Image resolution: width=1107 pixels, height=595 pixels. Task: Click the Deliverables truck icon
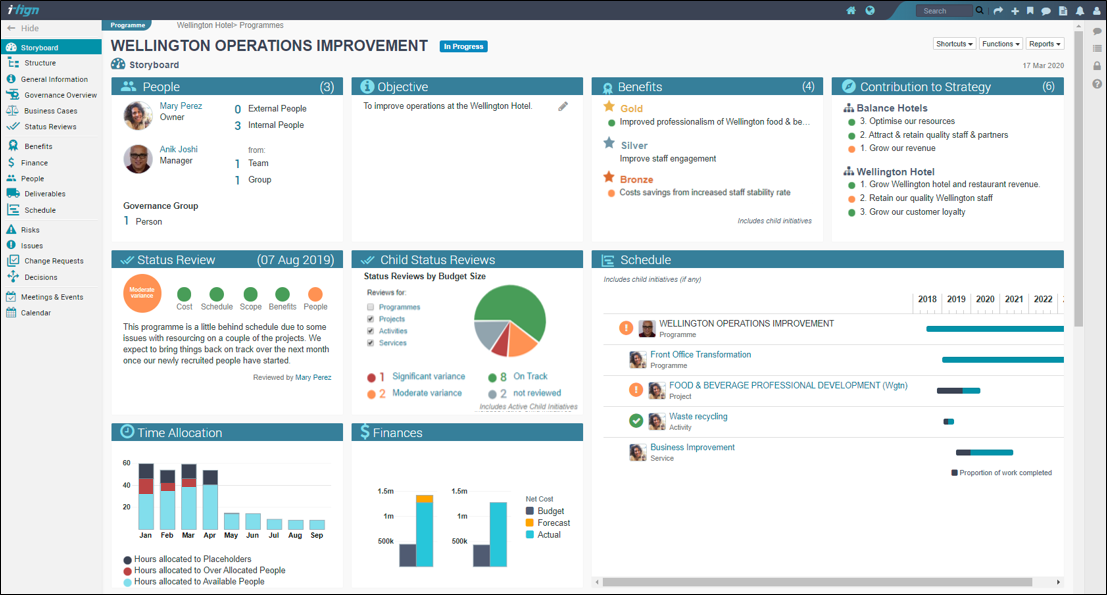[13, 193]
